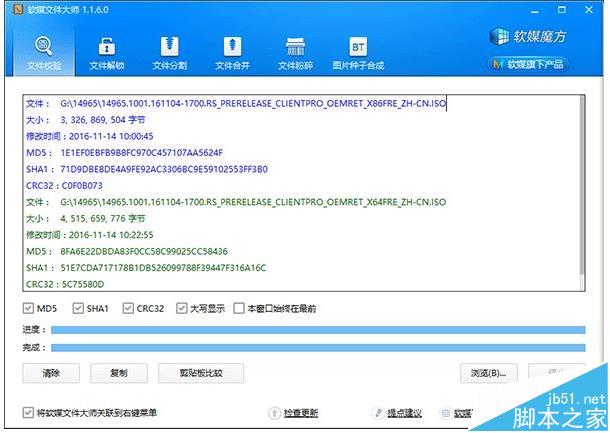
Task: Open the 文件粉碎 file shredder tool
Action: click(x=295, y=53)
